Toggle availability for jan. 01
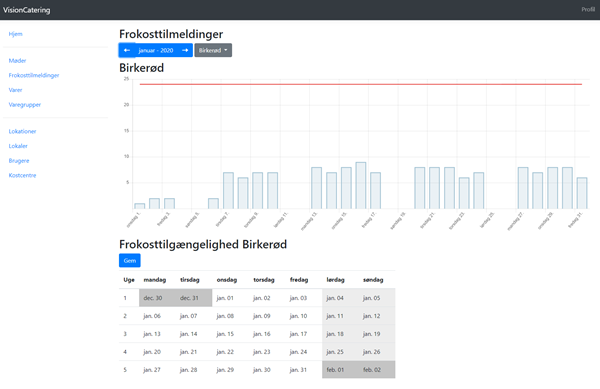 (230, 298)
